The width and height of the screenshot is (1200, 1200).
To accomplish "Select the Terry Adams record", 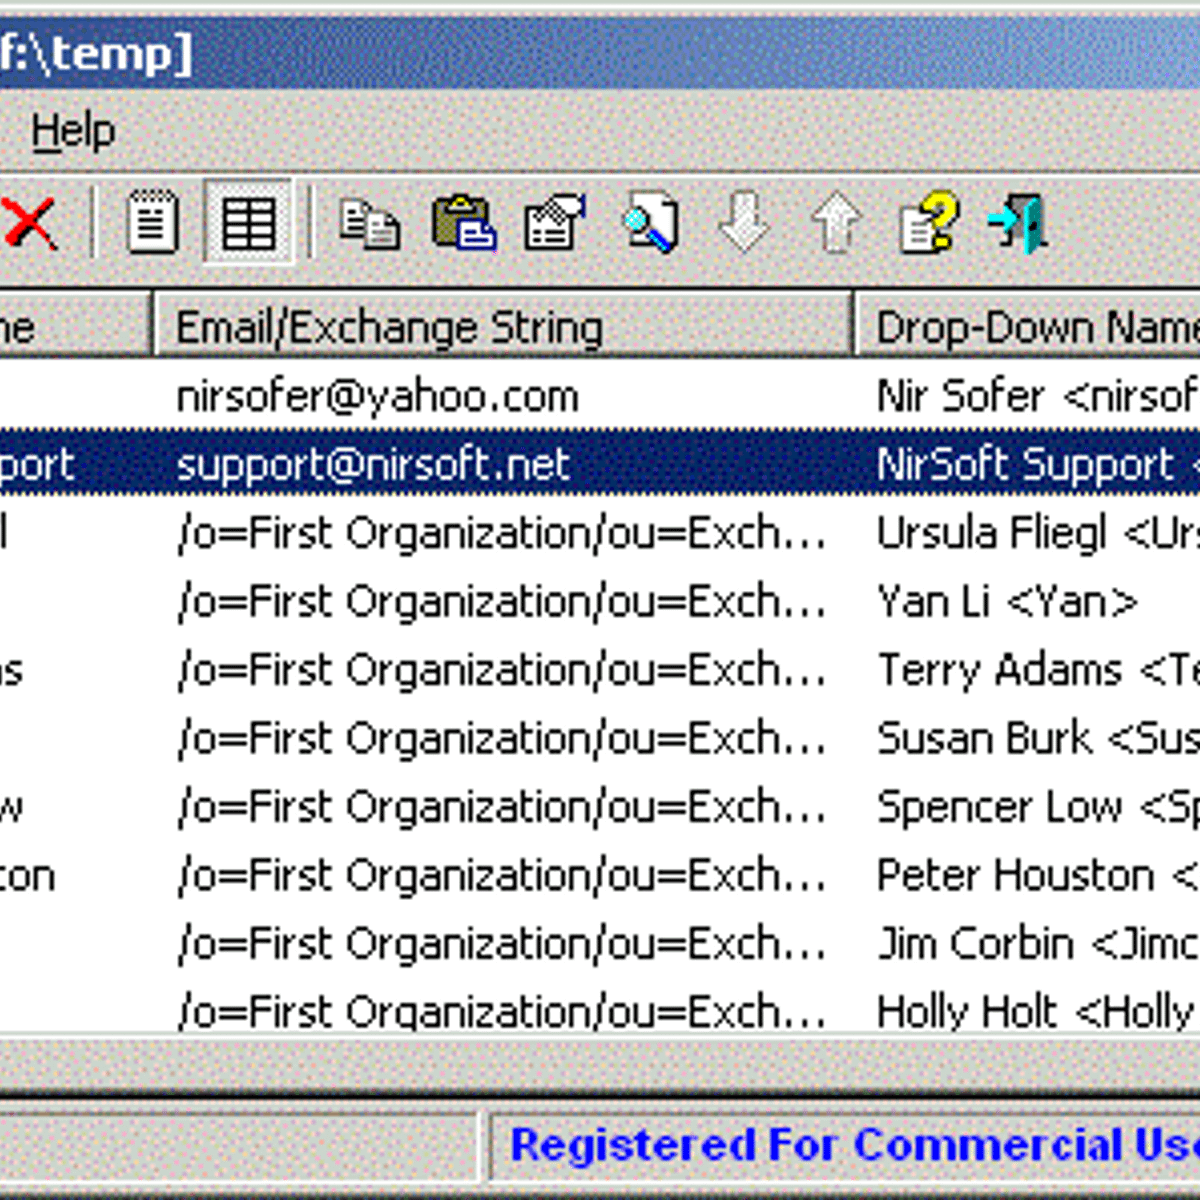I will 500,670.
